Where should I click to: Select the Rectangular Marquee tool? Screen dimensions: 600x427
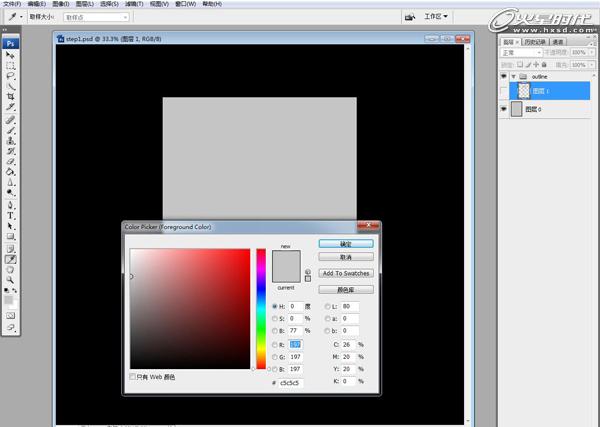(11, 65)
